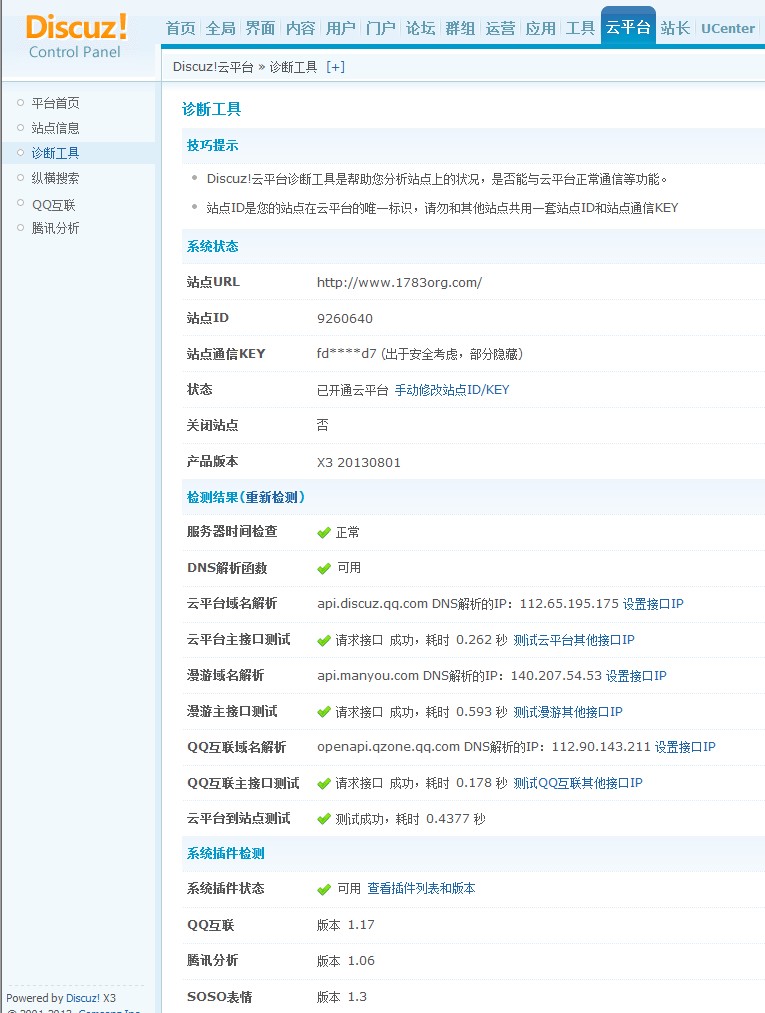Open the 全局 top menu
The width and height of the screenshot is (765, 1013).
pyautogui.click(x=220, y=28)
